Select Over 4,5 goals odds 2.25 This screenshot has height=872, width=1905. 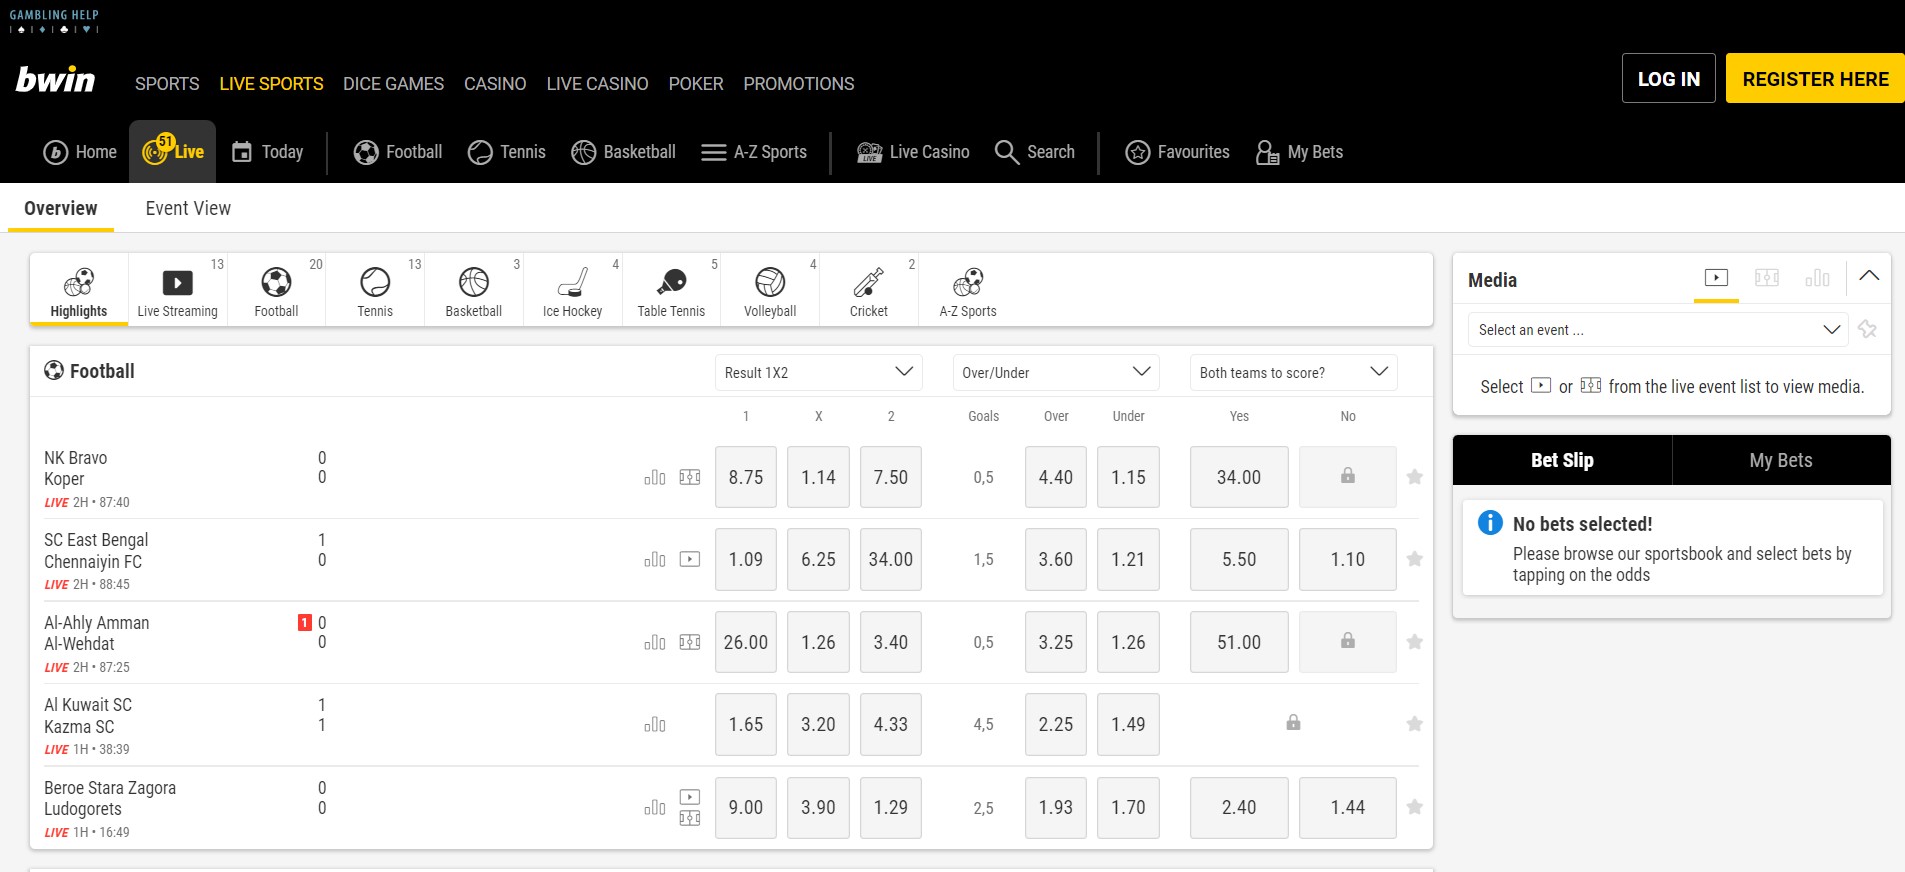point(1056,724)
